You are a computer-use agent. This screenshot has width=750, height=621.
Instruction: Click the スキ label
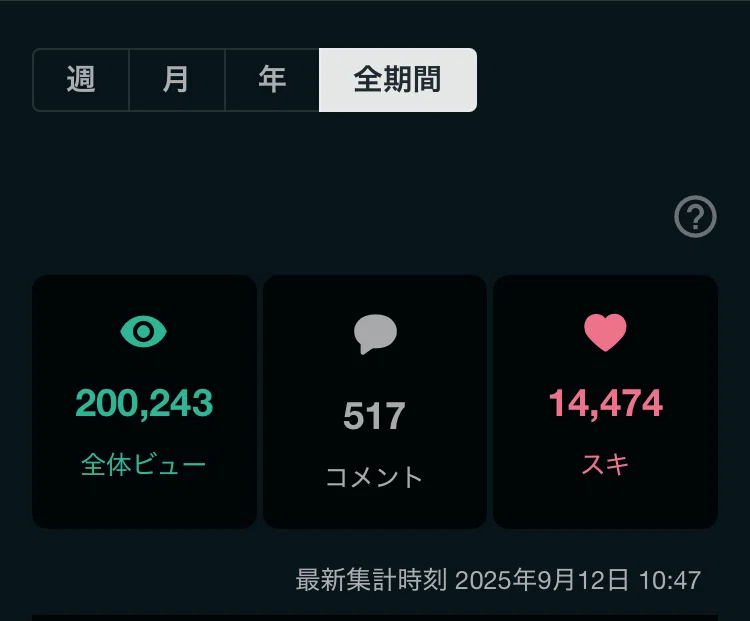pos(605,464)
